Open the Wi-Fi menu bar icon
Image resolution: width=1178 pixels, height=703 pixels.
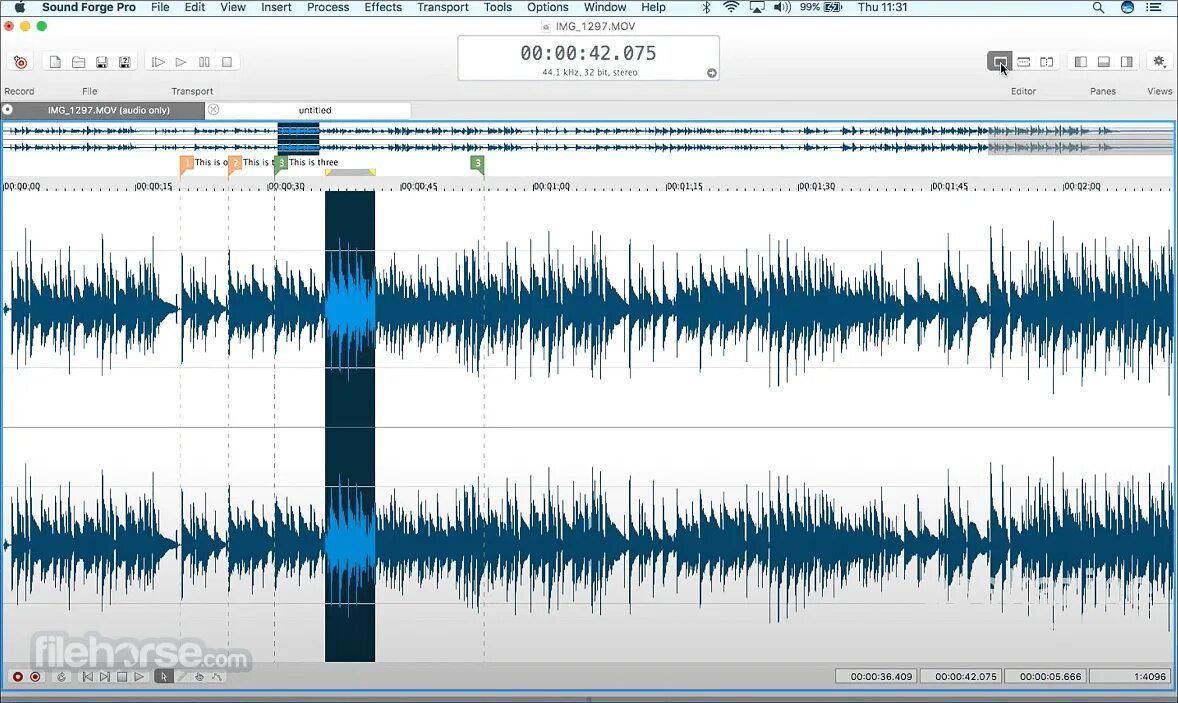point(730,8)
